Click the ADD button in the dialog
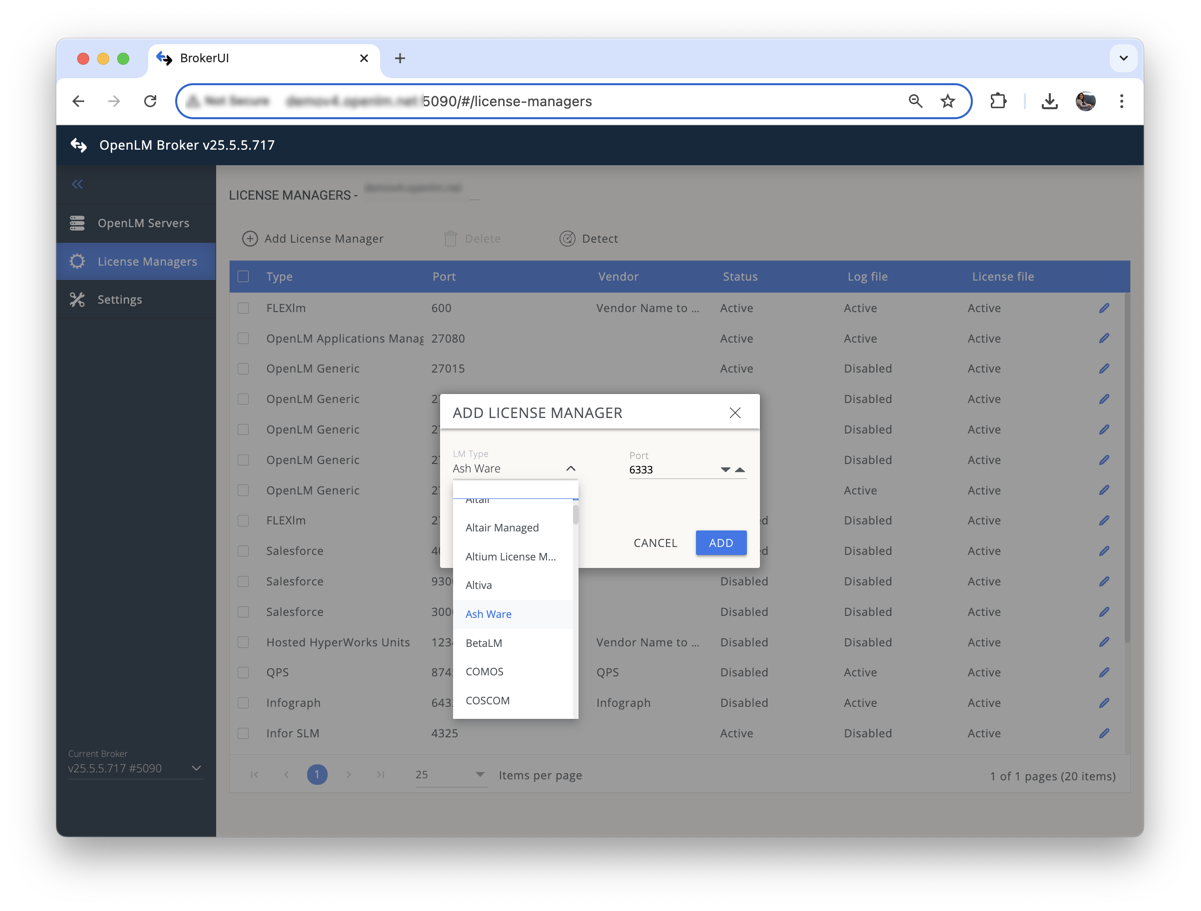The width and height of the screenshot is (1201, 911). point(721,543)
